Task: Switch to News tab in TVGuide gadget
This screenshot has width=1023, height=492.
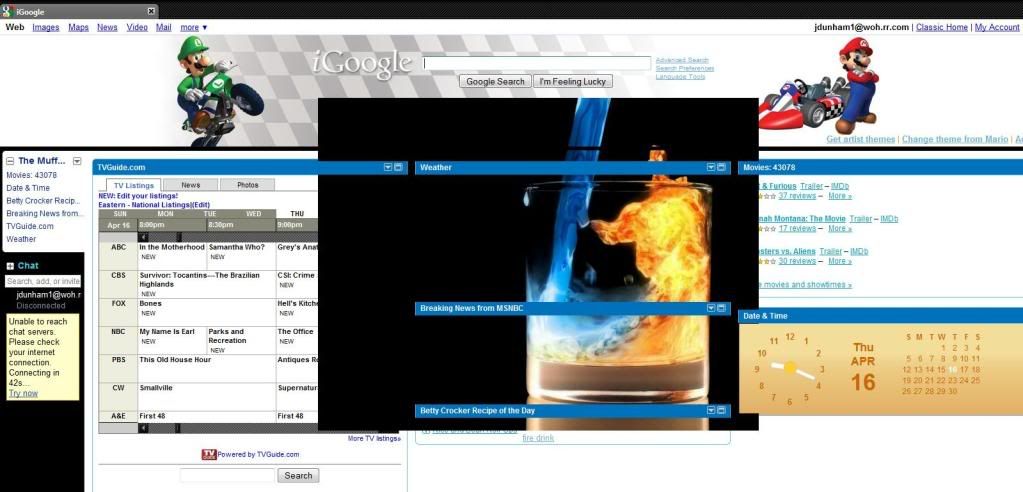Action: [x=191, y=185]
